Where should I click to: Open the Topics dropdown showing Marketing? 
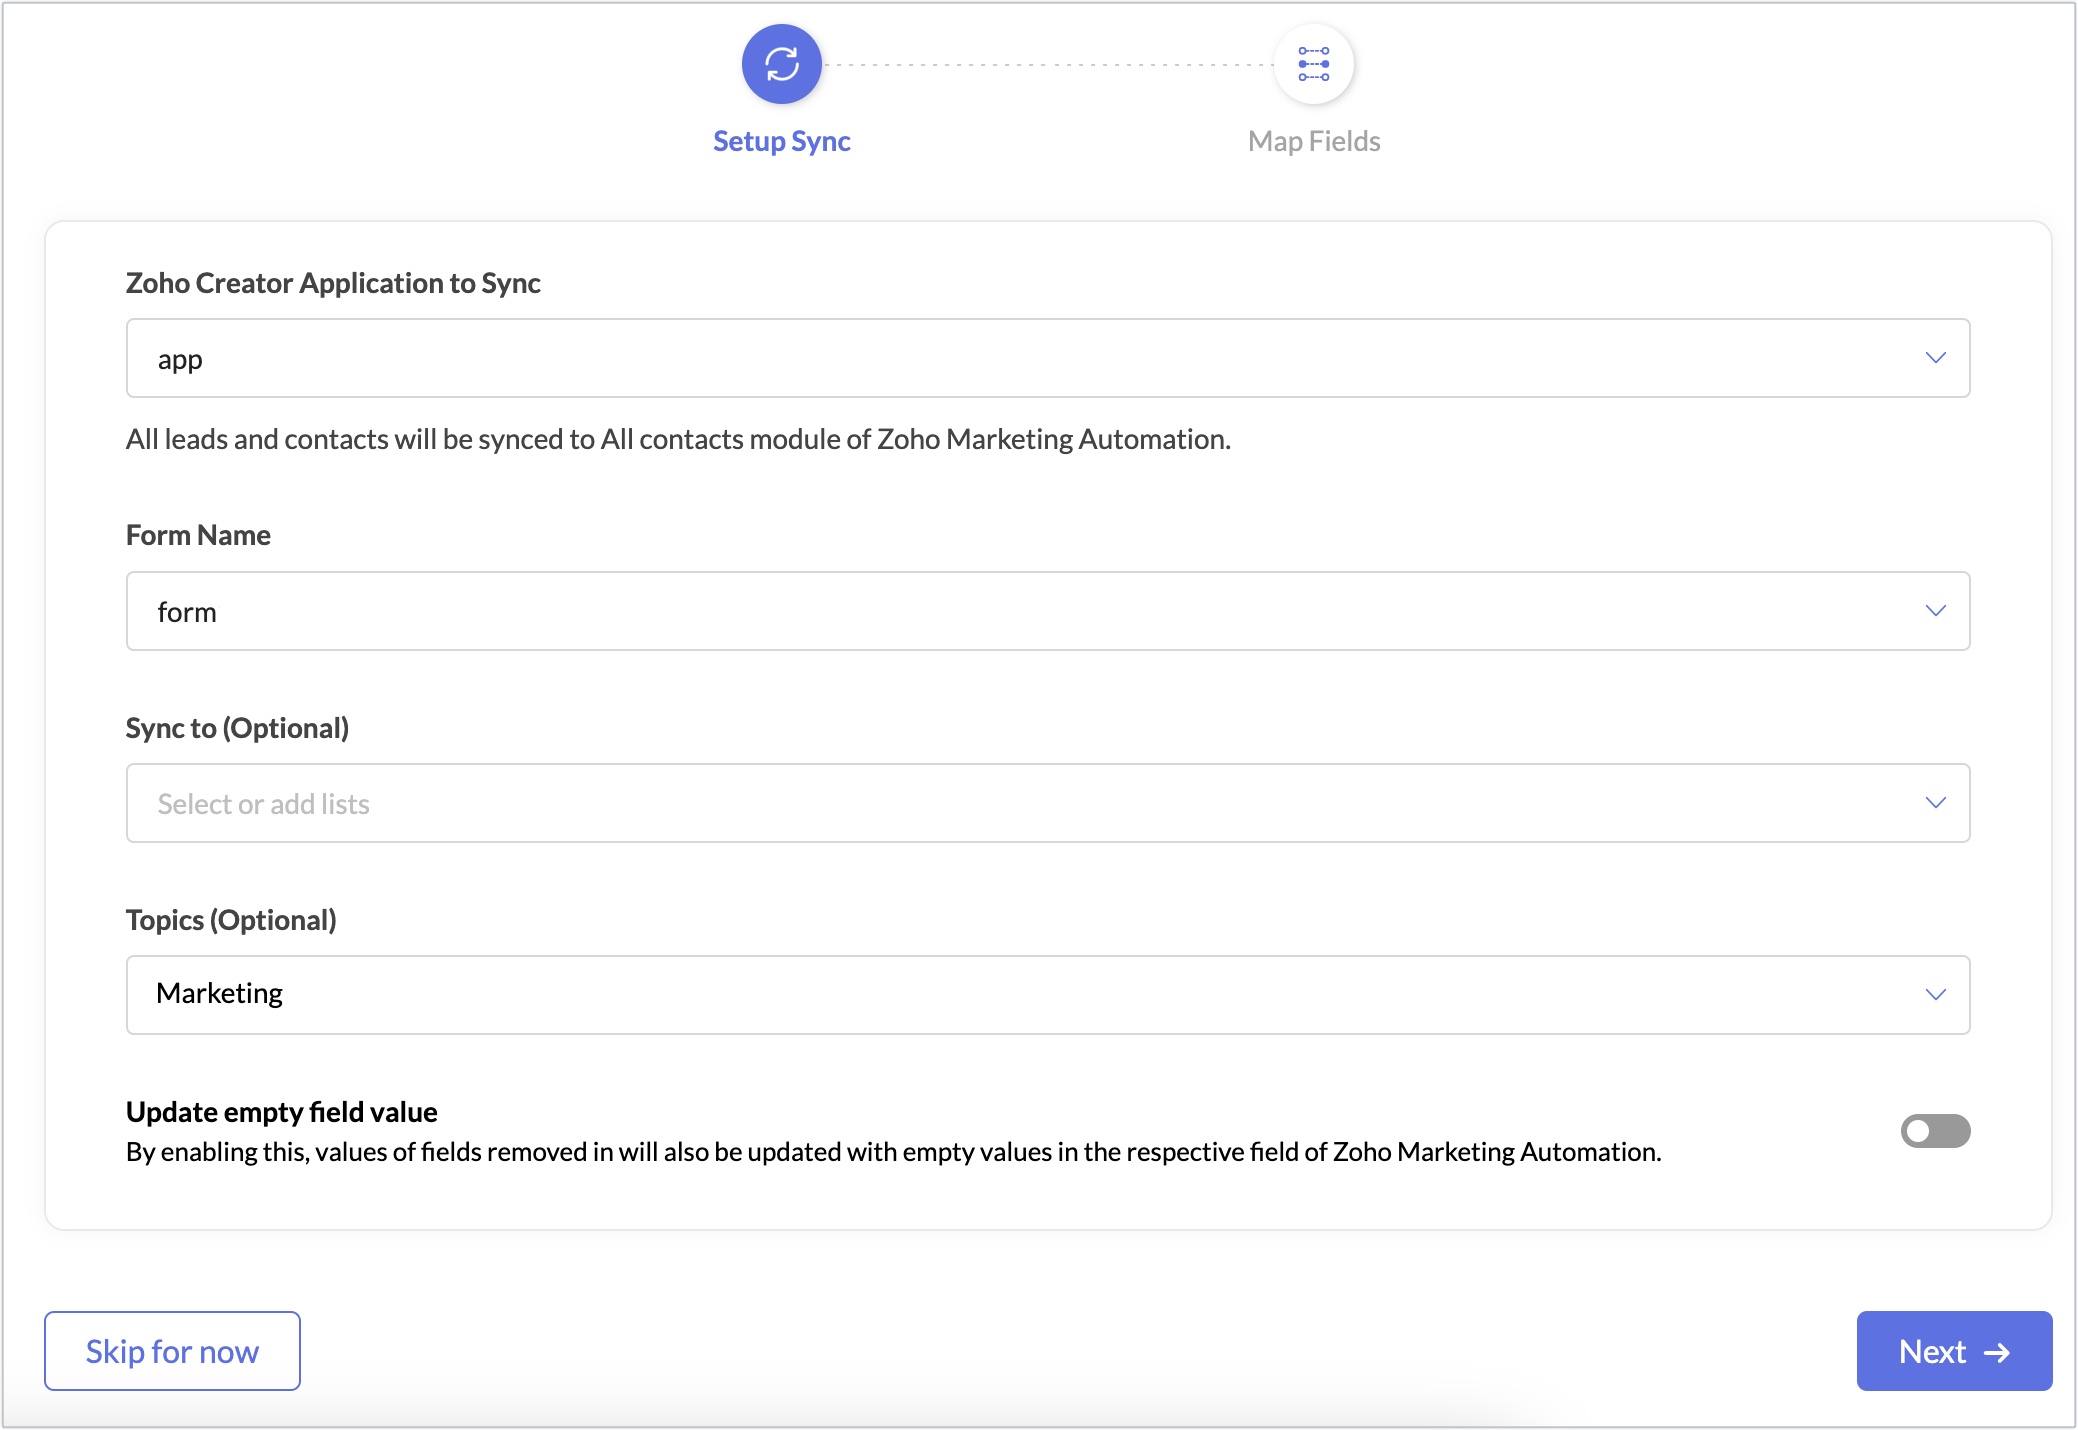point(1048,995)
